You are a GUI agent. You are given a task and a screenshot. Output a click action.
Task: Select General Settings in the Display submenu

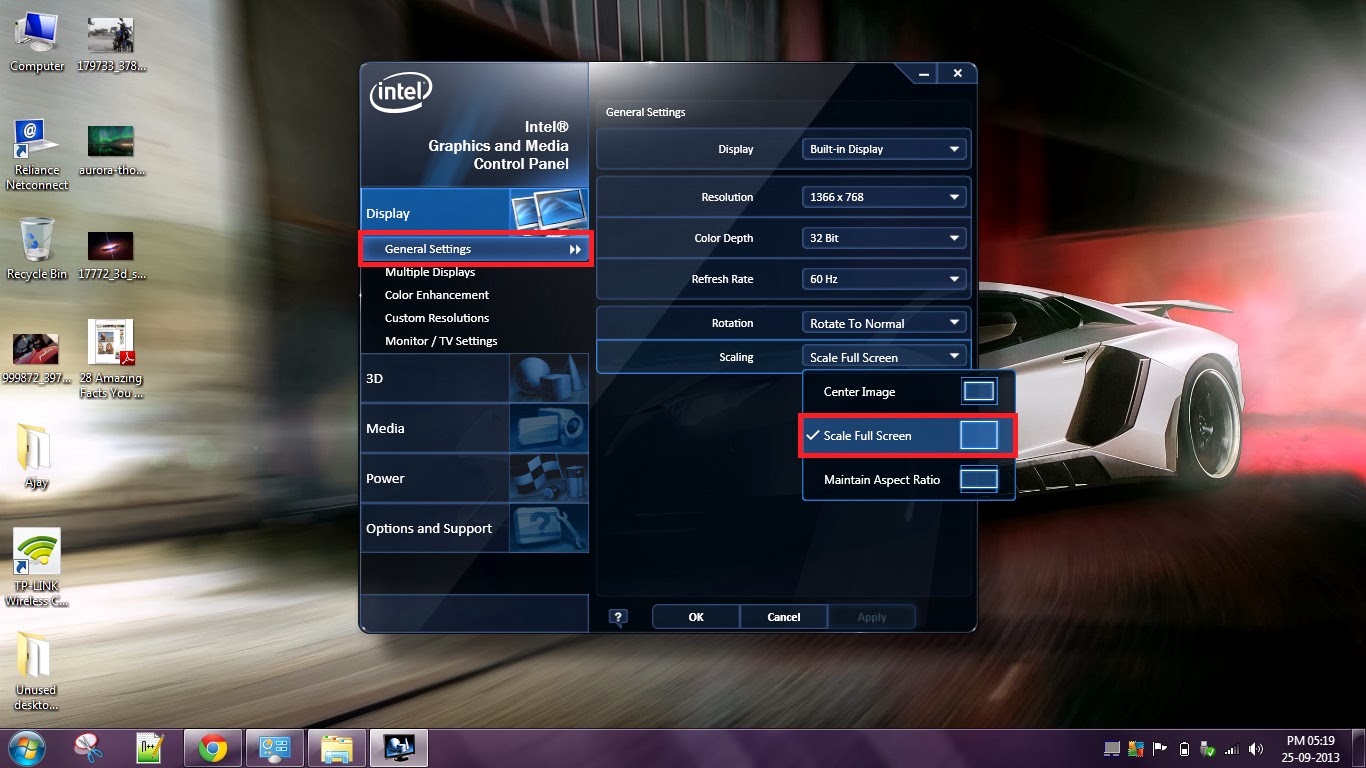pyautogui.click(x=476, y=249)
